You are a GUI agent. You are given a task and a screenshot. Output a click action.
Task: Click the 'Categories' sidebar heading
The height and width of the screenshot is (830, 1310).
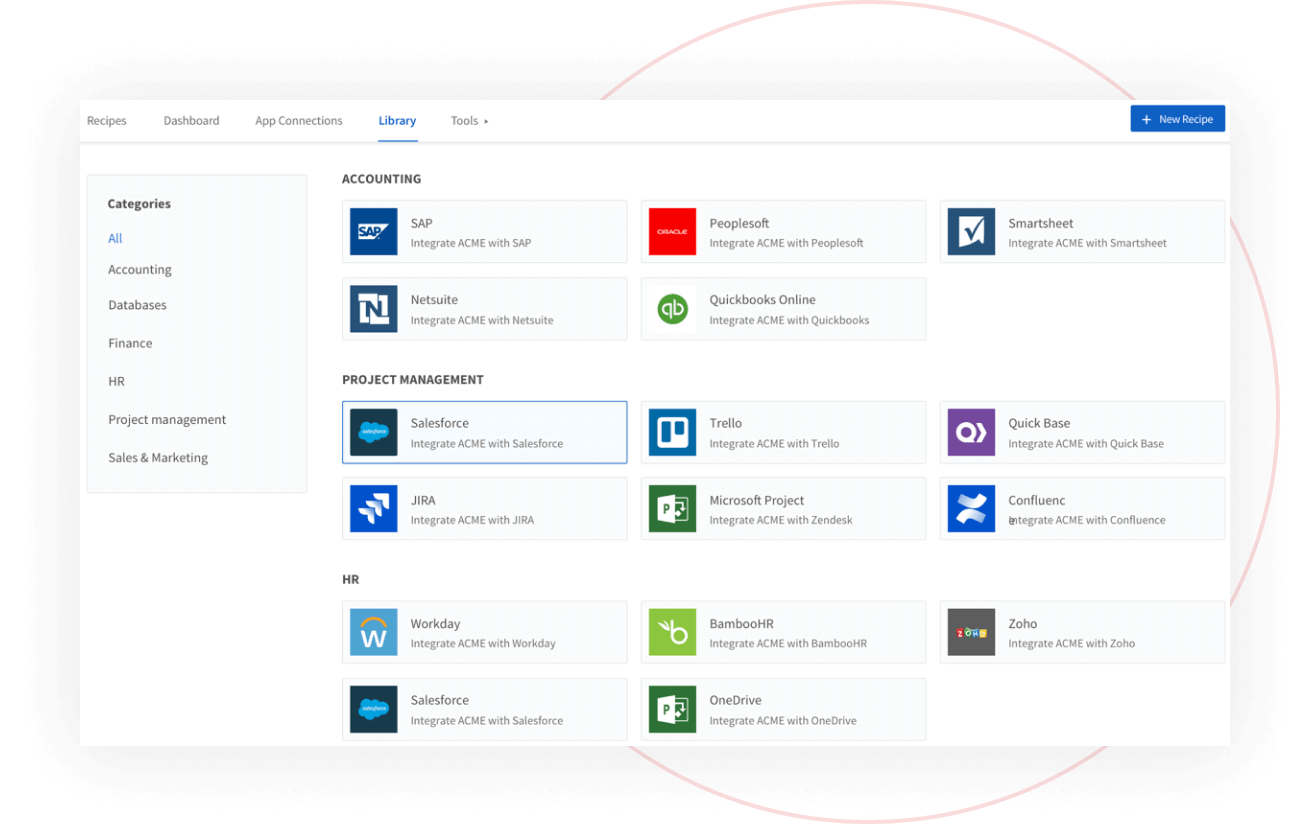[x=139, y=204]
